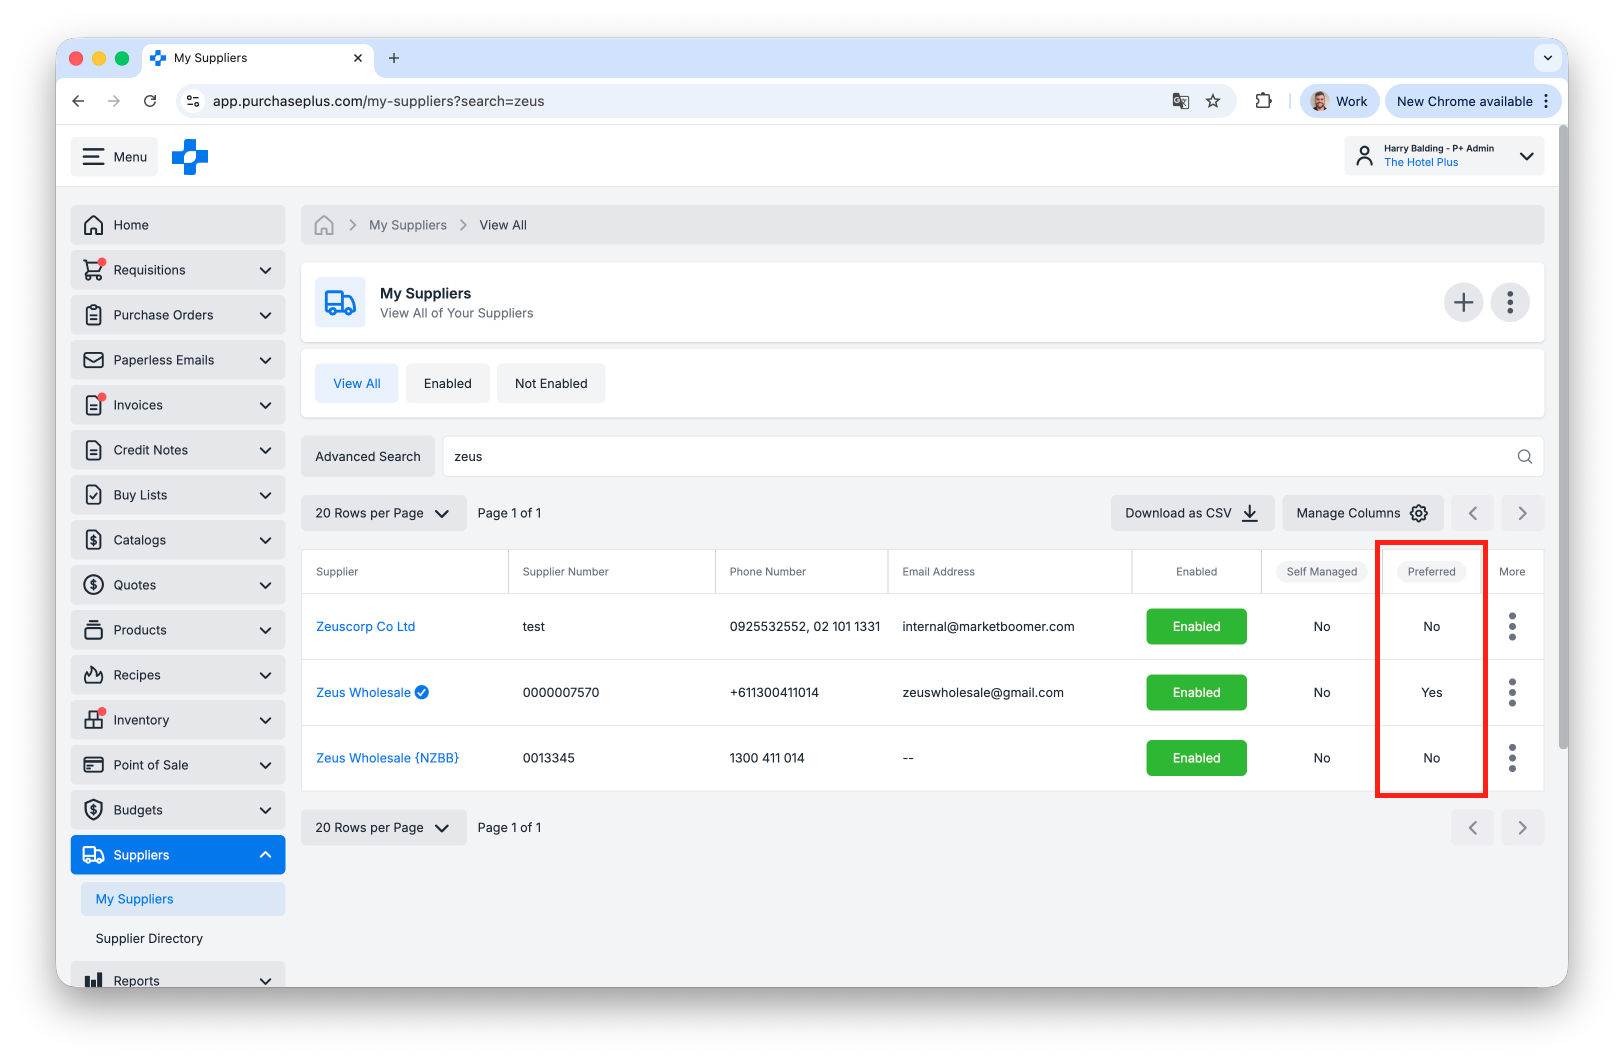Download suppliers as CSV
1624x1061 pixels.
tap(1192, 513)
